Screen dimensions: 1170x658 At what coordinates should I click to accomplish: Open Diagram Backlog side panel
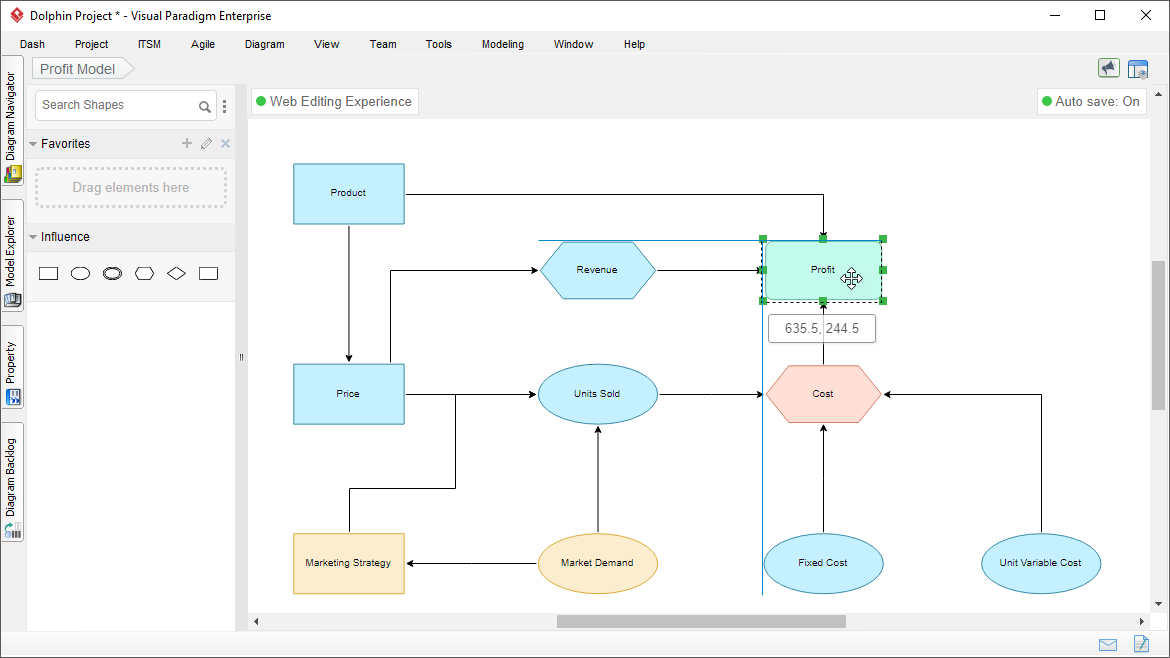click(x=12, y=482)
